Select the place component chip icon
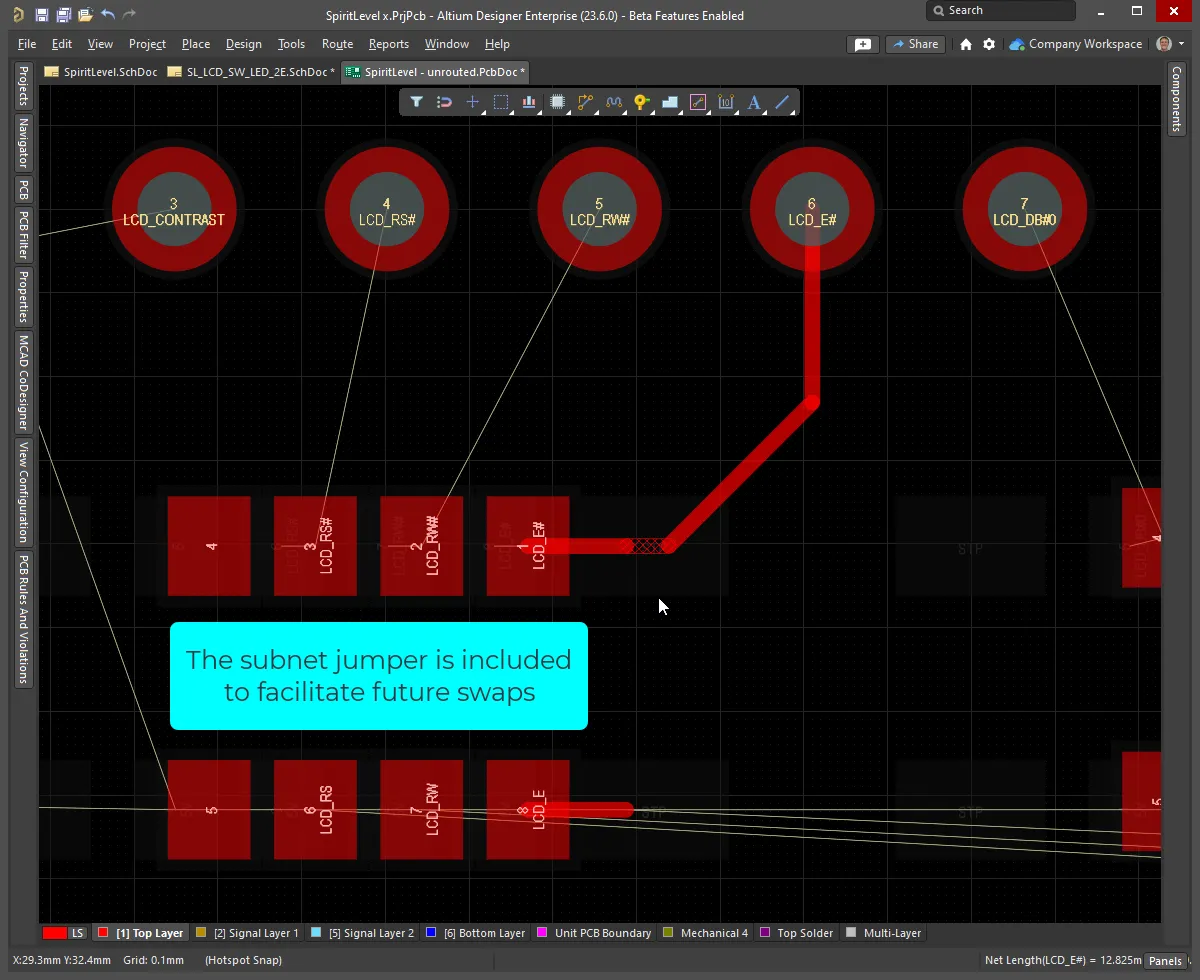Image resolution: width=1200 pixels, height=980 pixels. coord(558,102)
